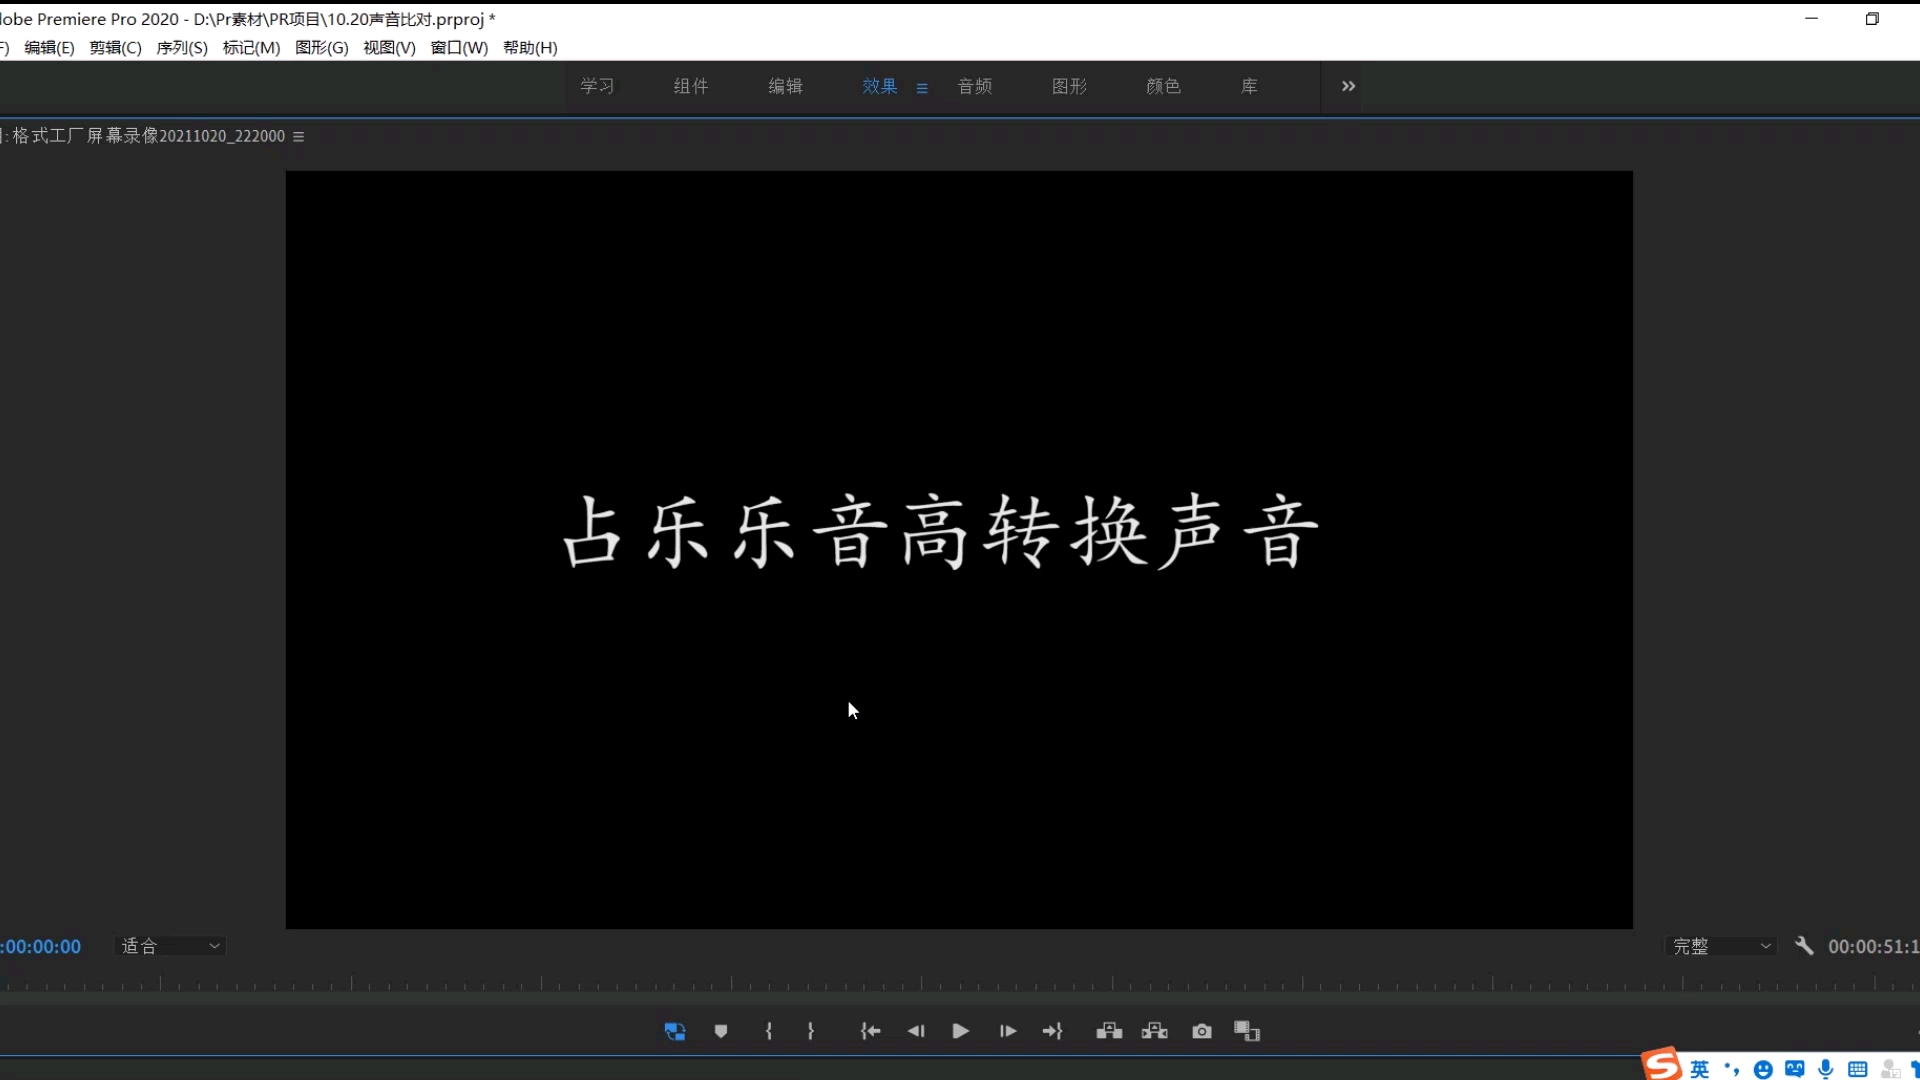Switch Sogou punctuation mode in taskbar
The width and height of the screenshot is (1920, 1080).
click(x=1733, y=1069)
